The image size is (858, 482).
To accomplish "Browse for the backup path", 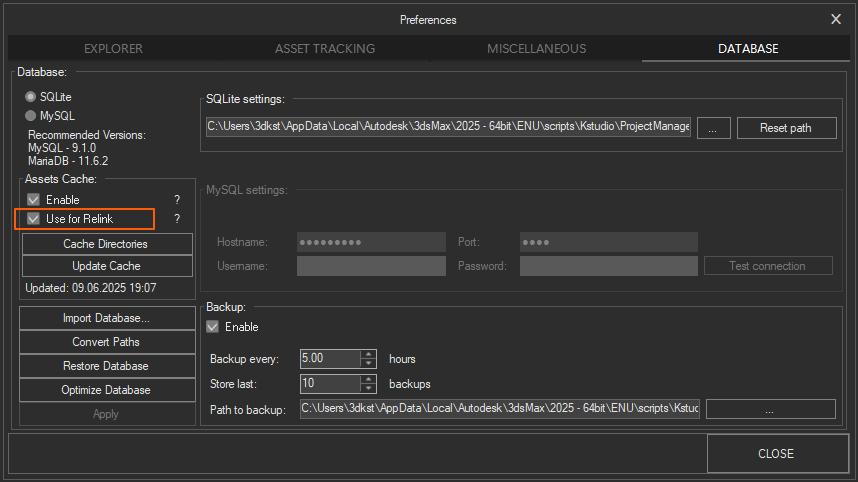I will click(770, 409).
